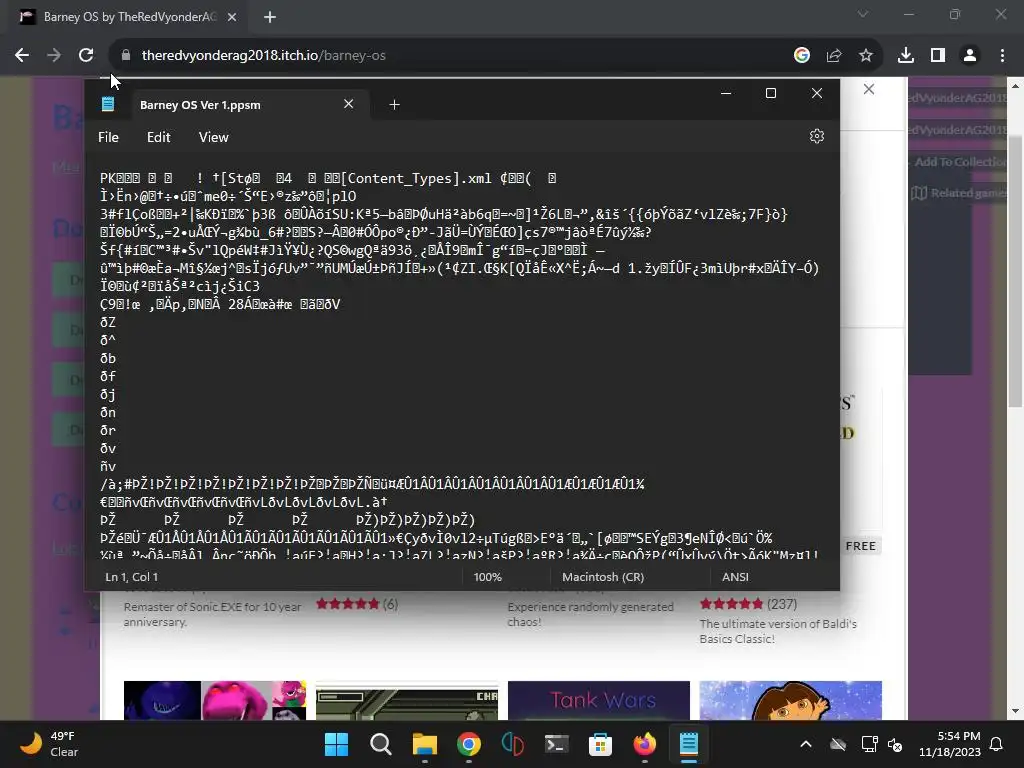Go forward in Chrome
The width and height of the screenshot is (1024, 768).
click(x=54, y=56)
